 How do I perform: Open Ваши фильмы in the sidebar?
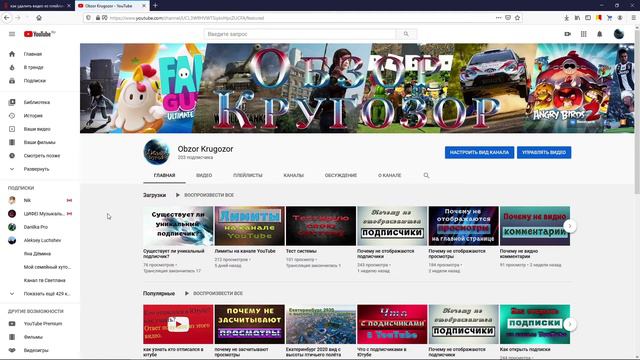coord(40,142)
